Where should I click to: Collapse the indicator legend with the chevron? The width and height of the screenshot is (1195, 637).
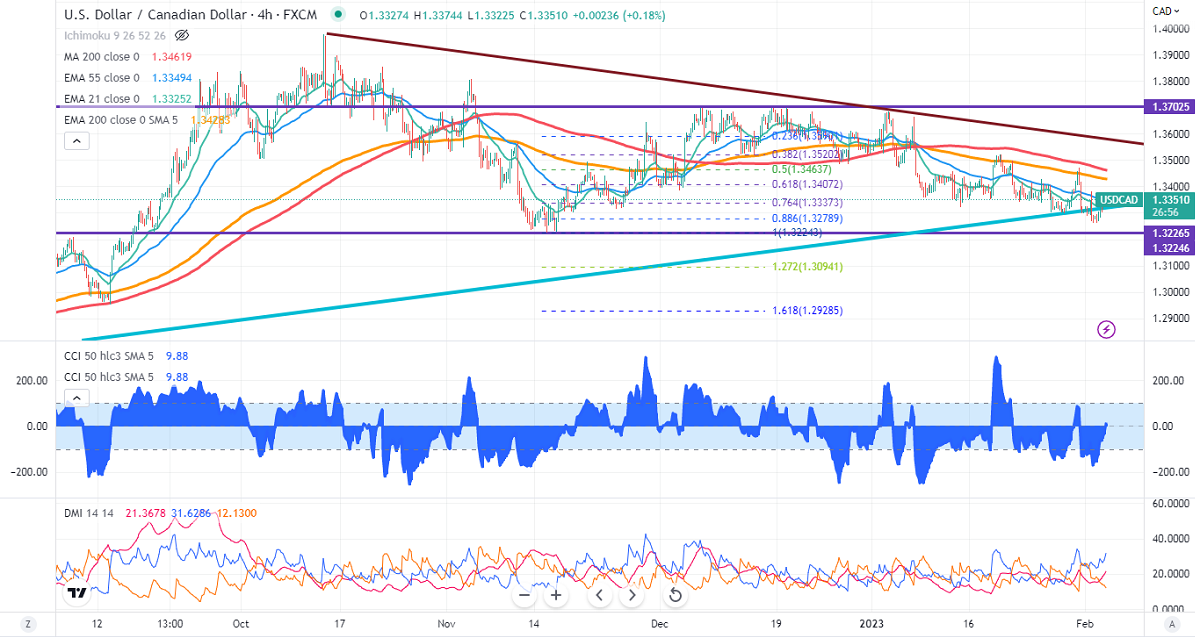[75, 142]
